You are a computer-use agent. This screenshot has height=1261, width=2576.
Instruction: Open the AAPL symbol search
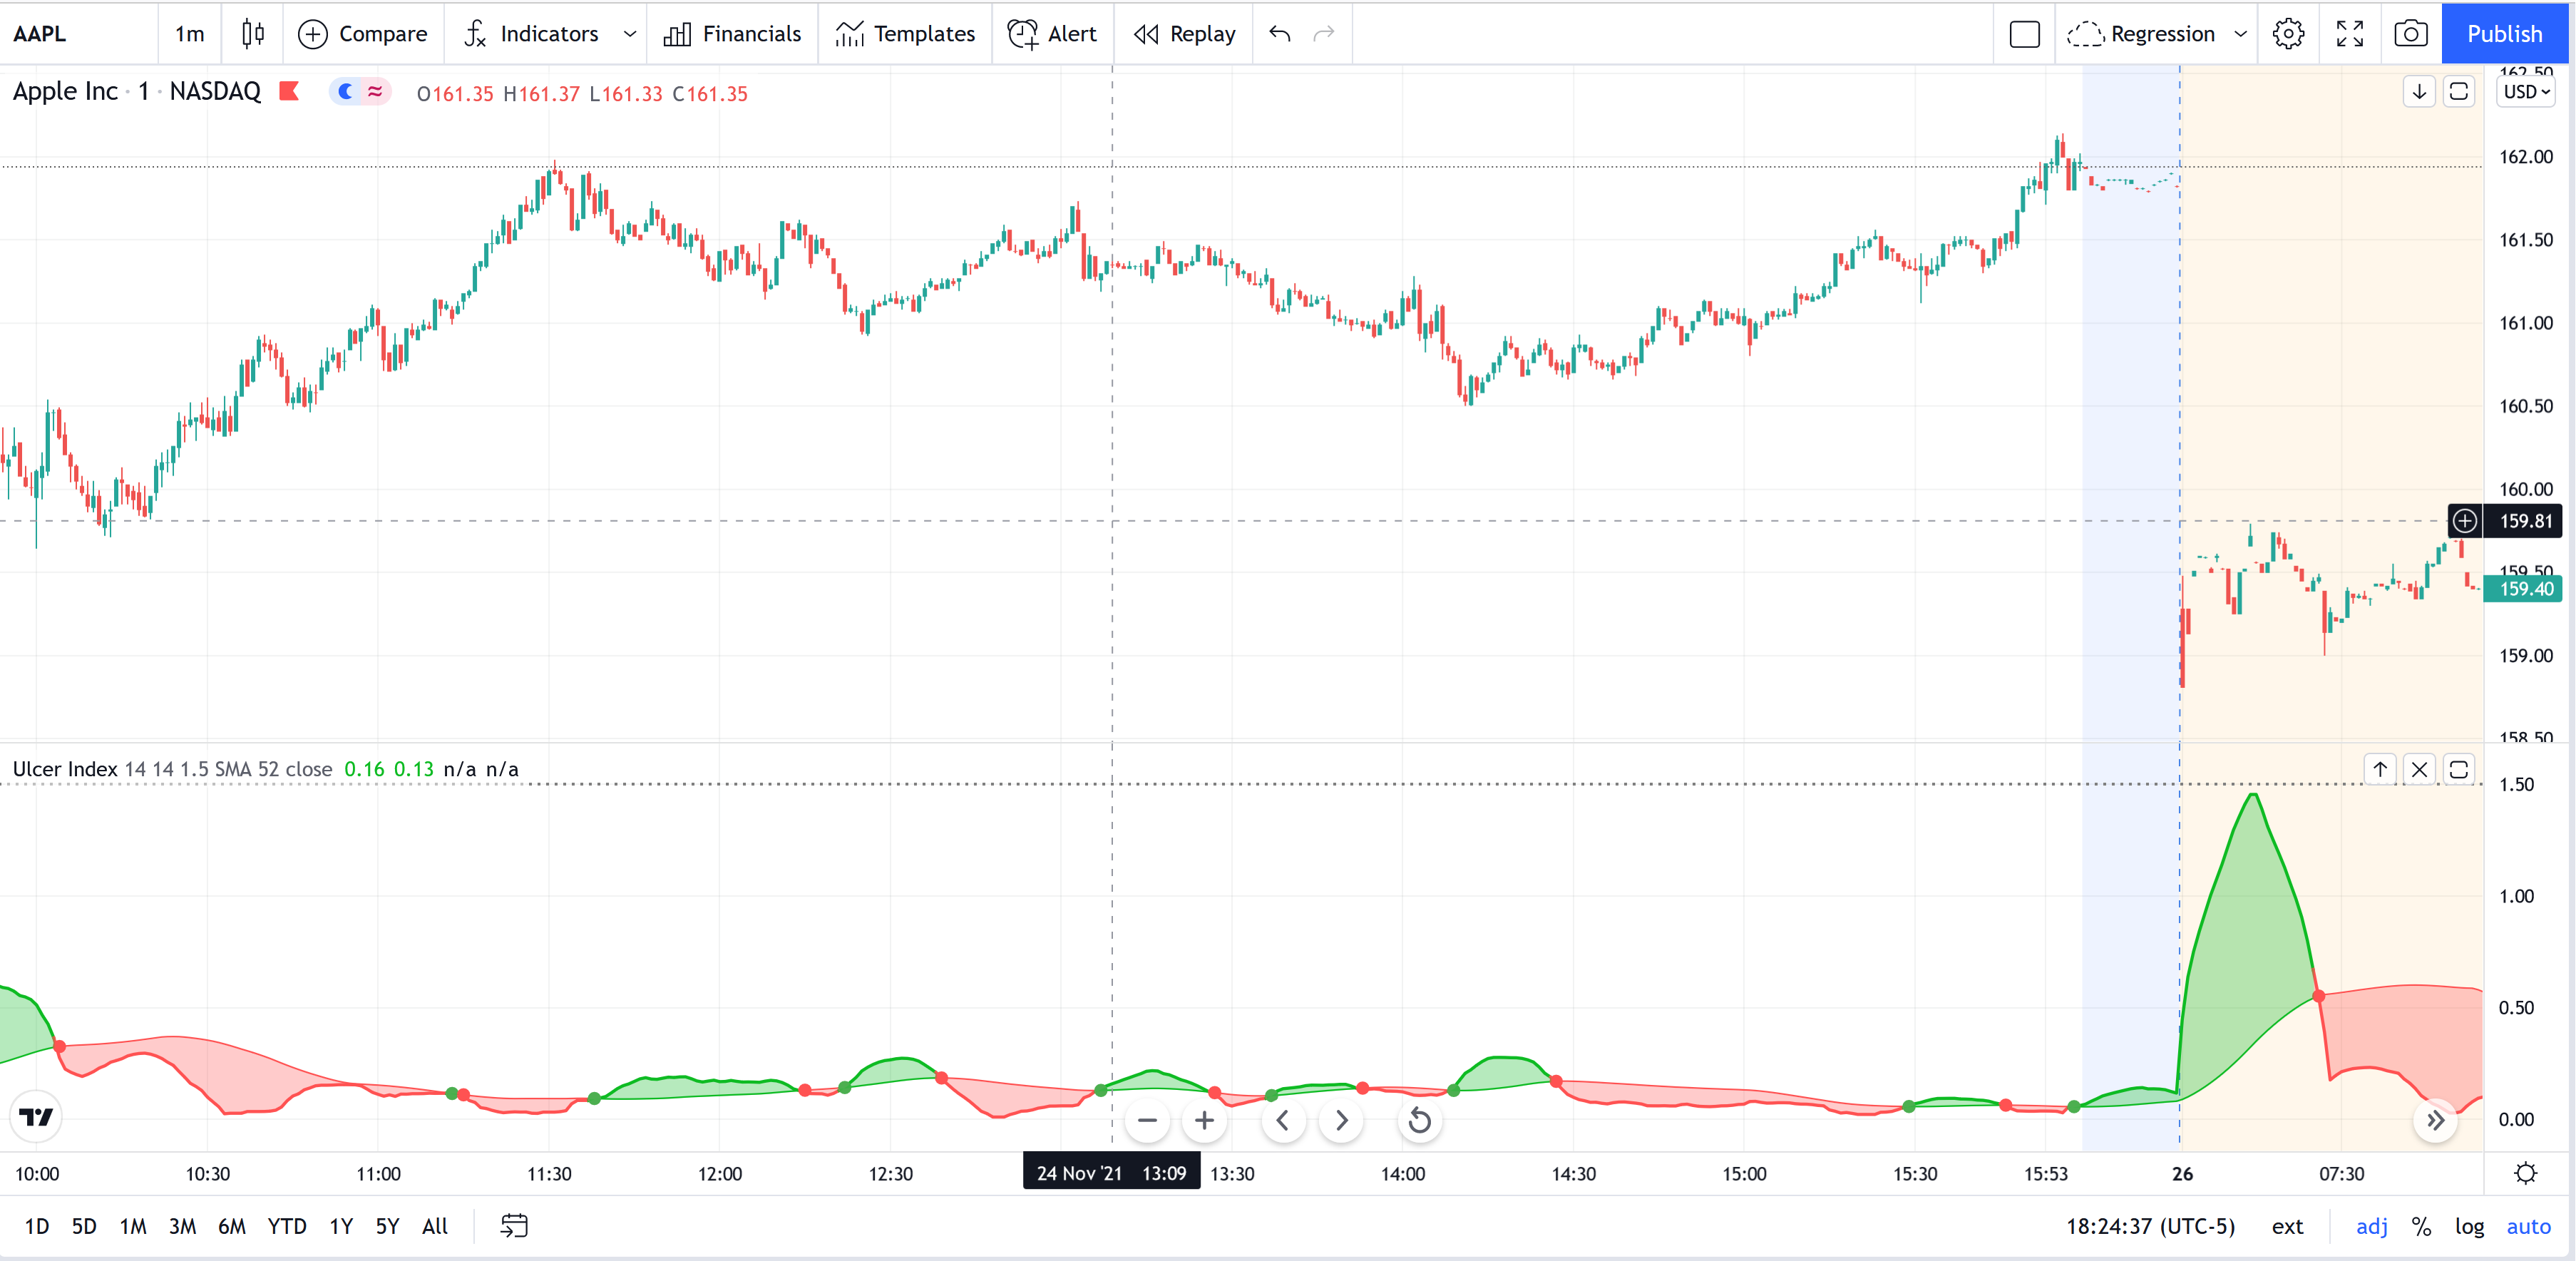click(40, 34)
